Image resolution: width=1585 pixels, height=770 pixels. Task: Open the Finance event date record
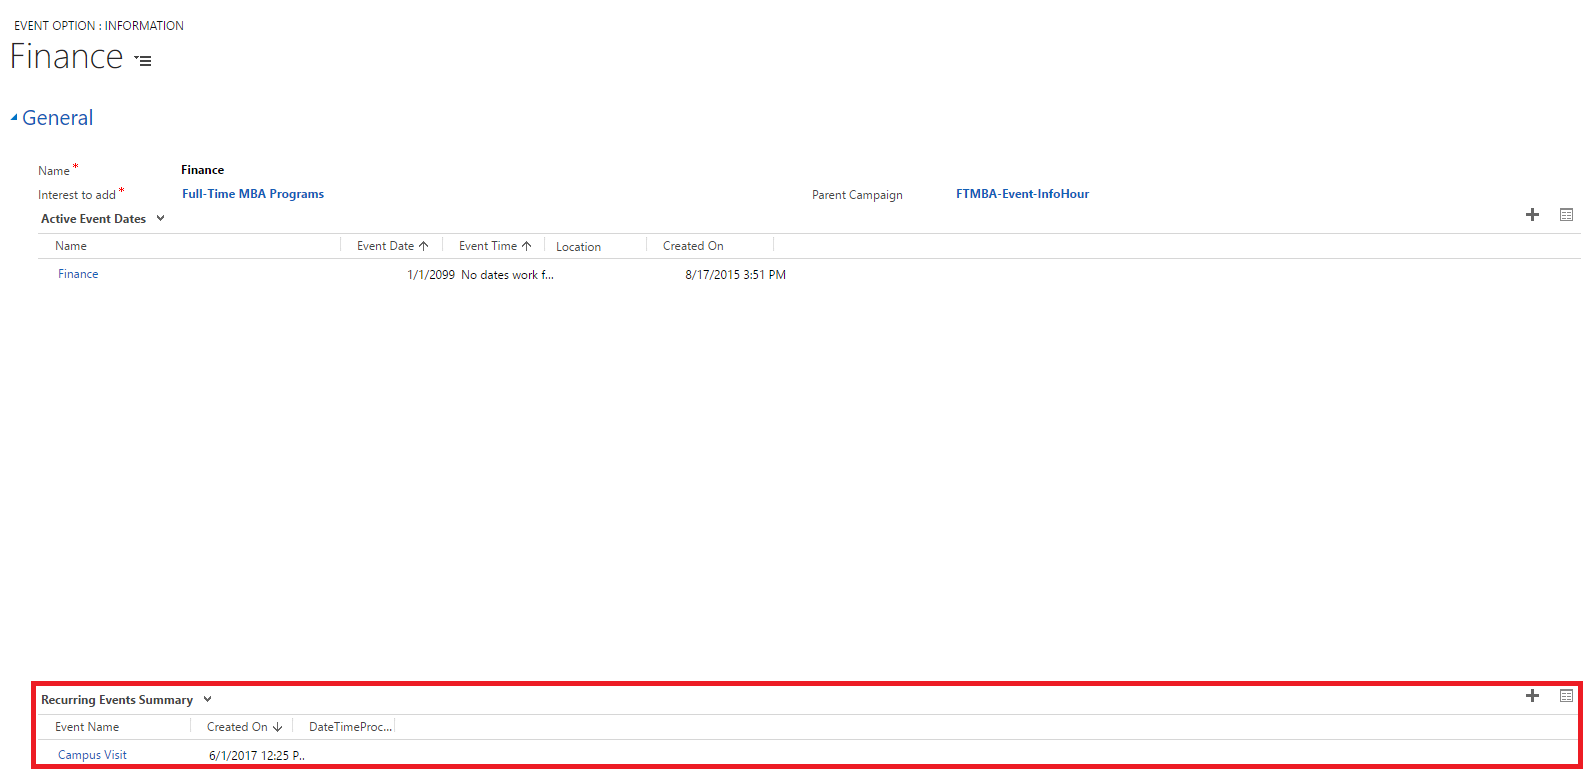78,274
